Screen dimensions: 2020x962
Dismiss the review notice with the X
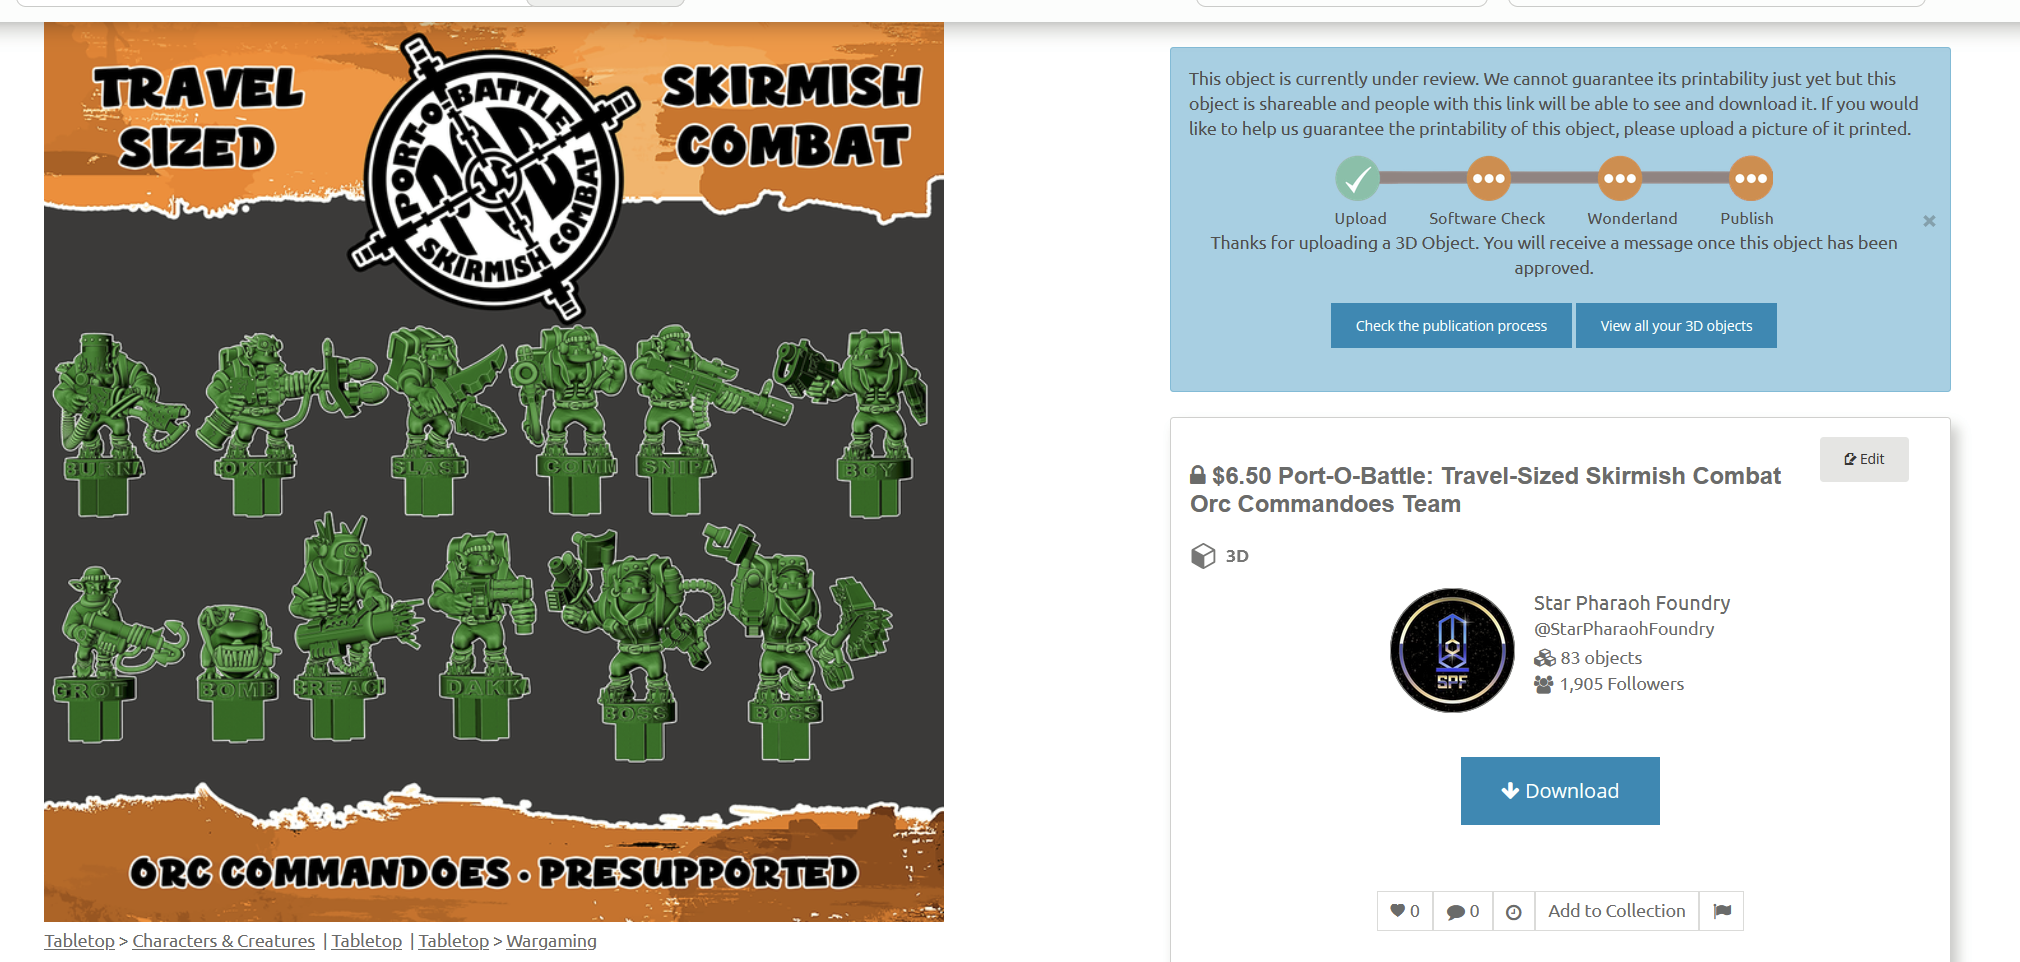tap(1929, 221)
